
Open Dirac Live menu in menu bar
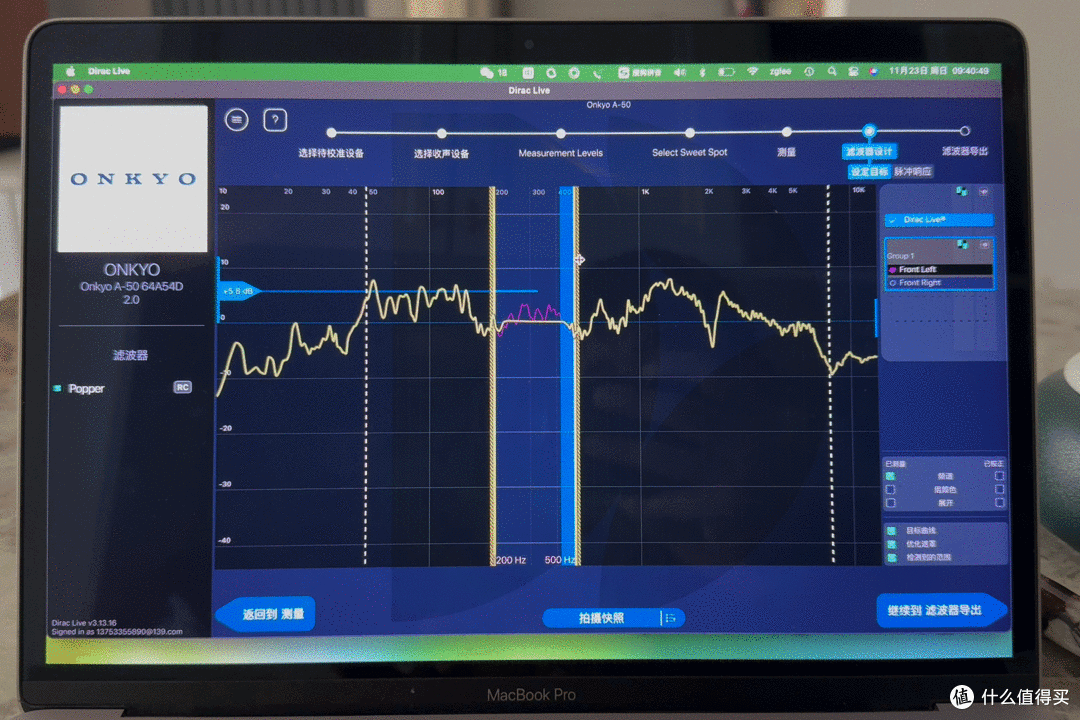[x=109, y=71]
